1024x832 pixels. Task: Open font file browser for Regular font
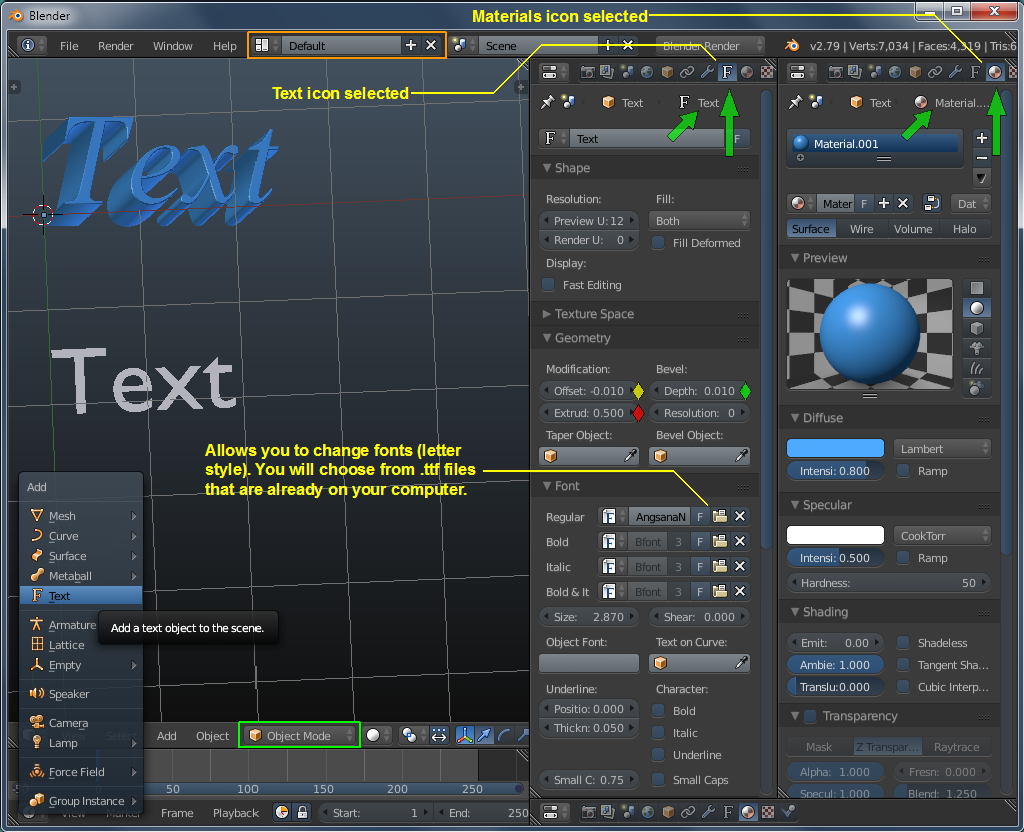click(720, 517)
